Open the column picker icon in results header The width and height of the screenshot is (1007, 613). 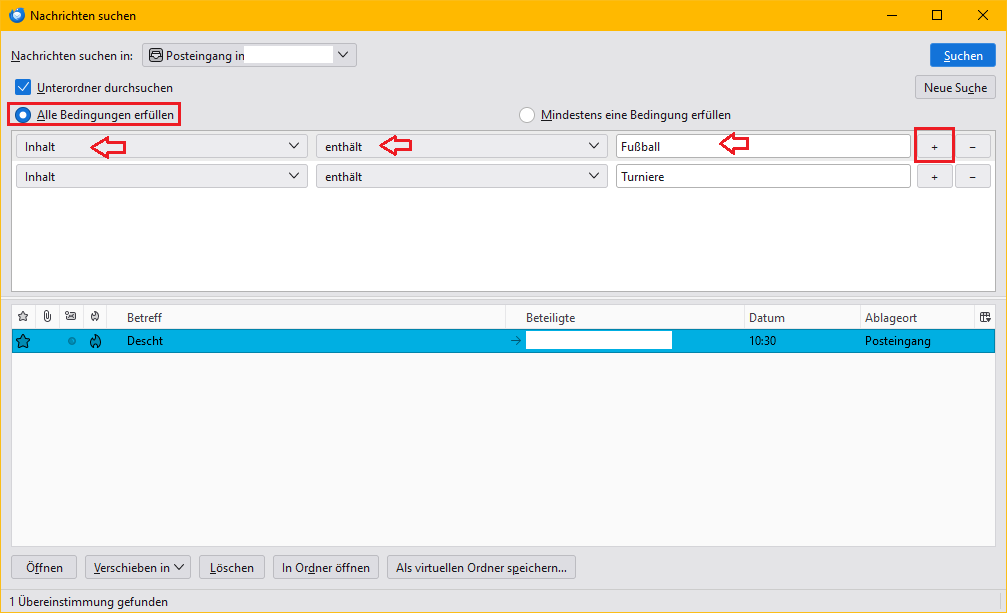(985, 317)
